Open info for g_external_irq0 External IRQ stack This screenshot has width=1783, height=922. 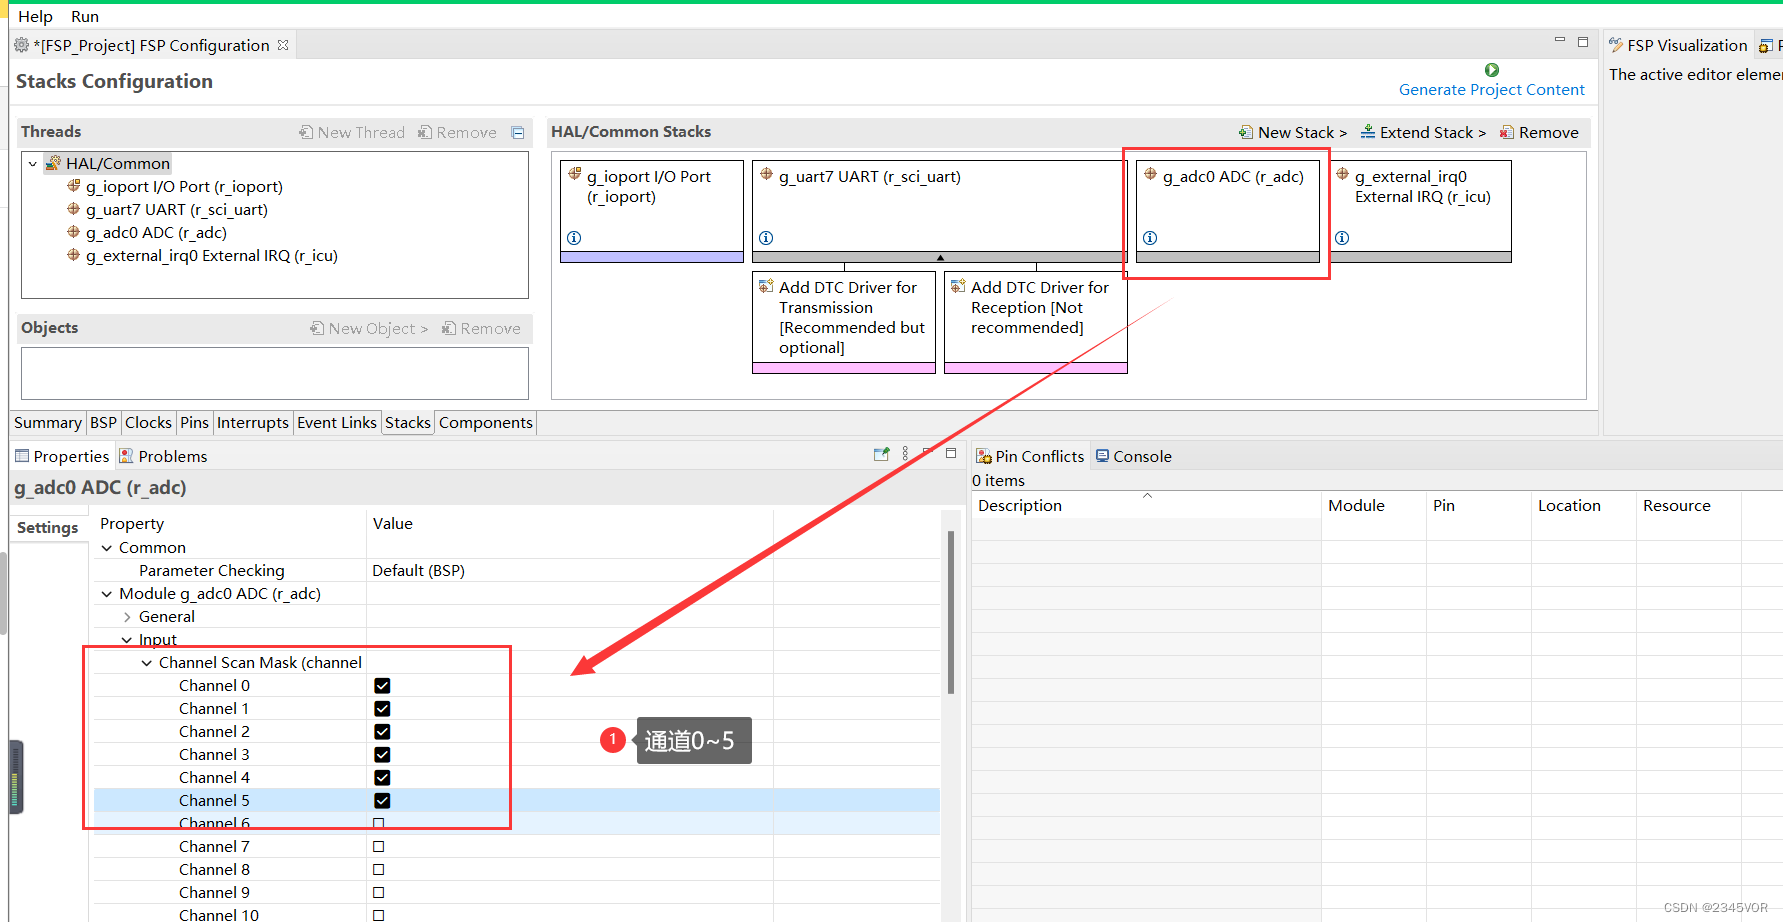(1342, 238)
